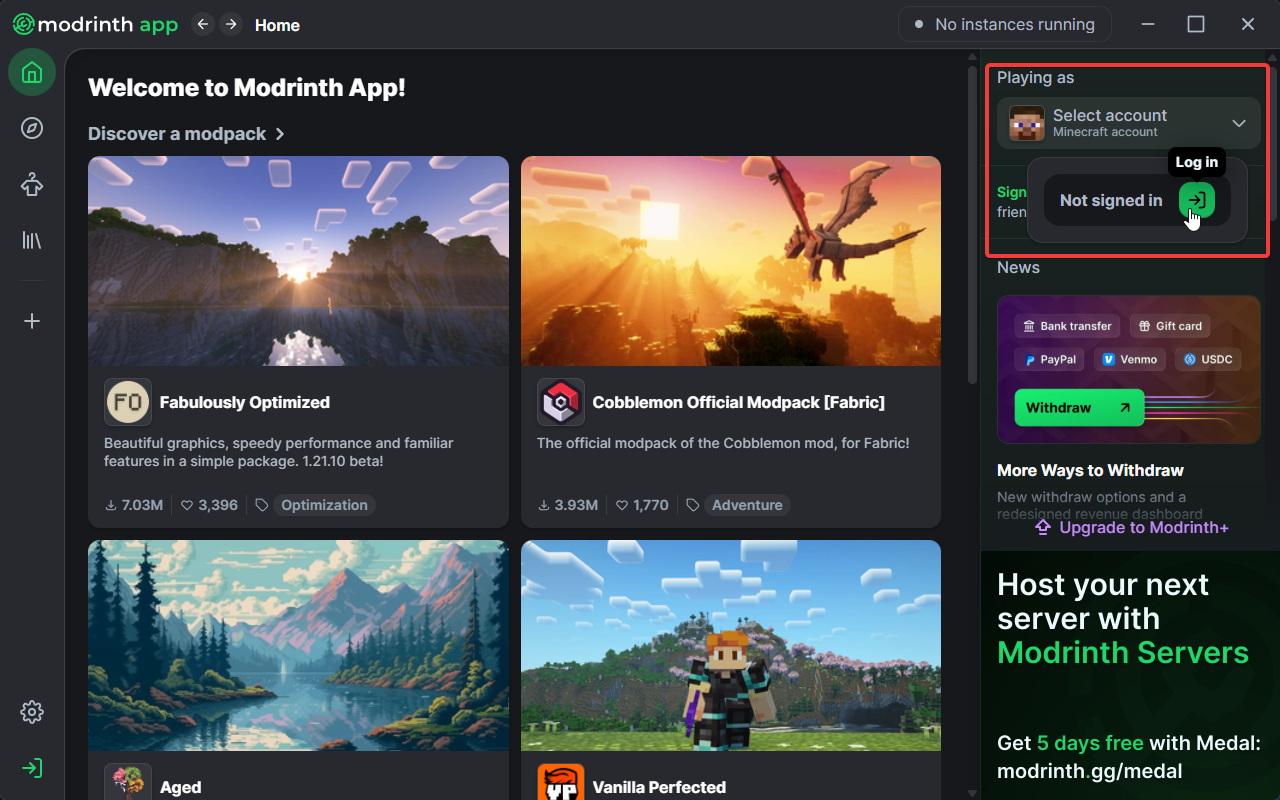Click the tag icon beside Optimization
This screenshot has height=800, width=1280.
click(262, 505)
